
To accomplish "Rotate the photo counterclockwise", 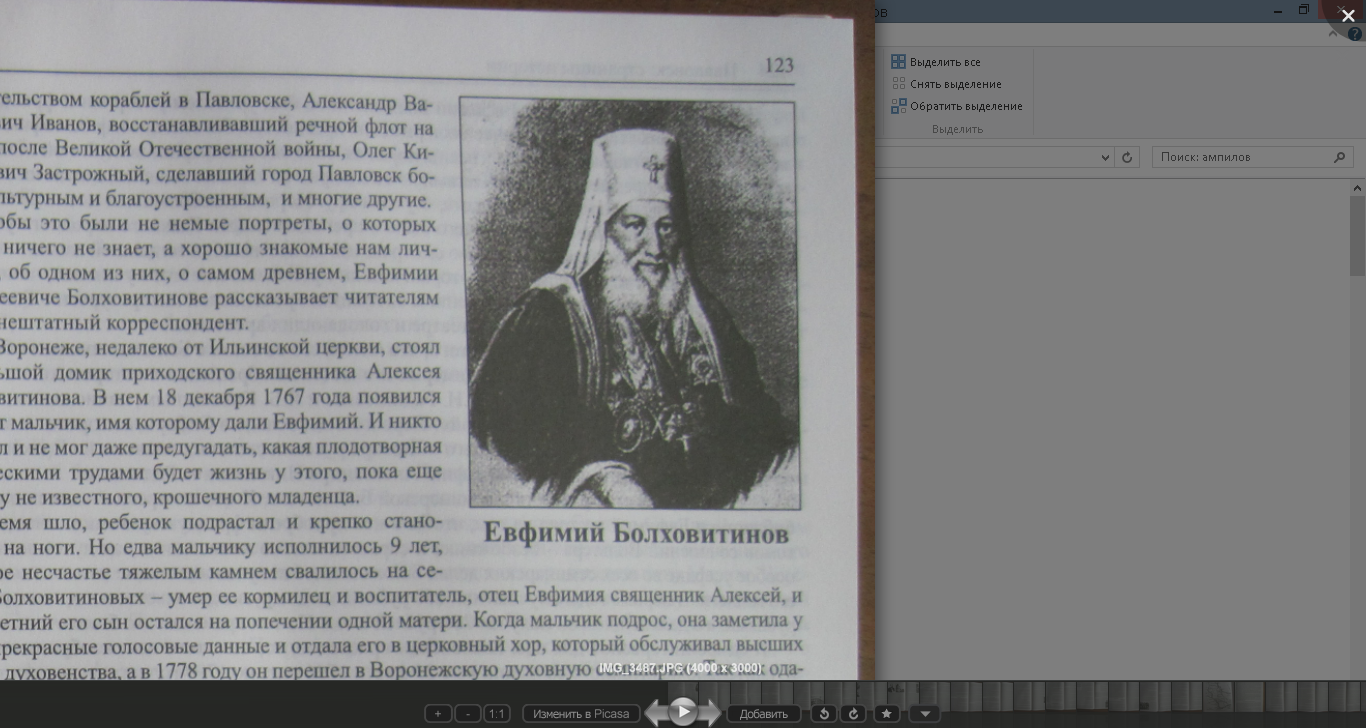I will coord(823,713).
